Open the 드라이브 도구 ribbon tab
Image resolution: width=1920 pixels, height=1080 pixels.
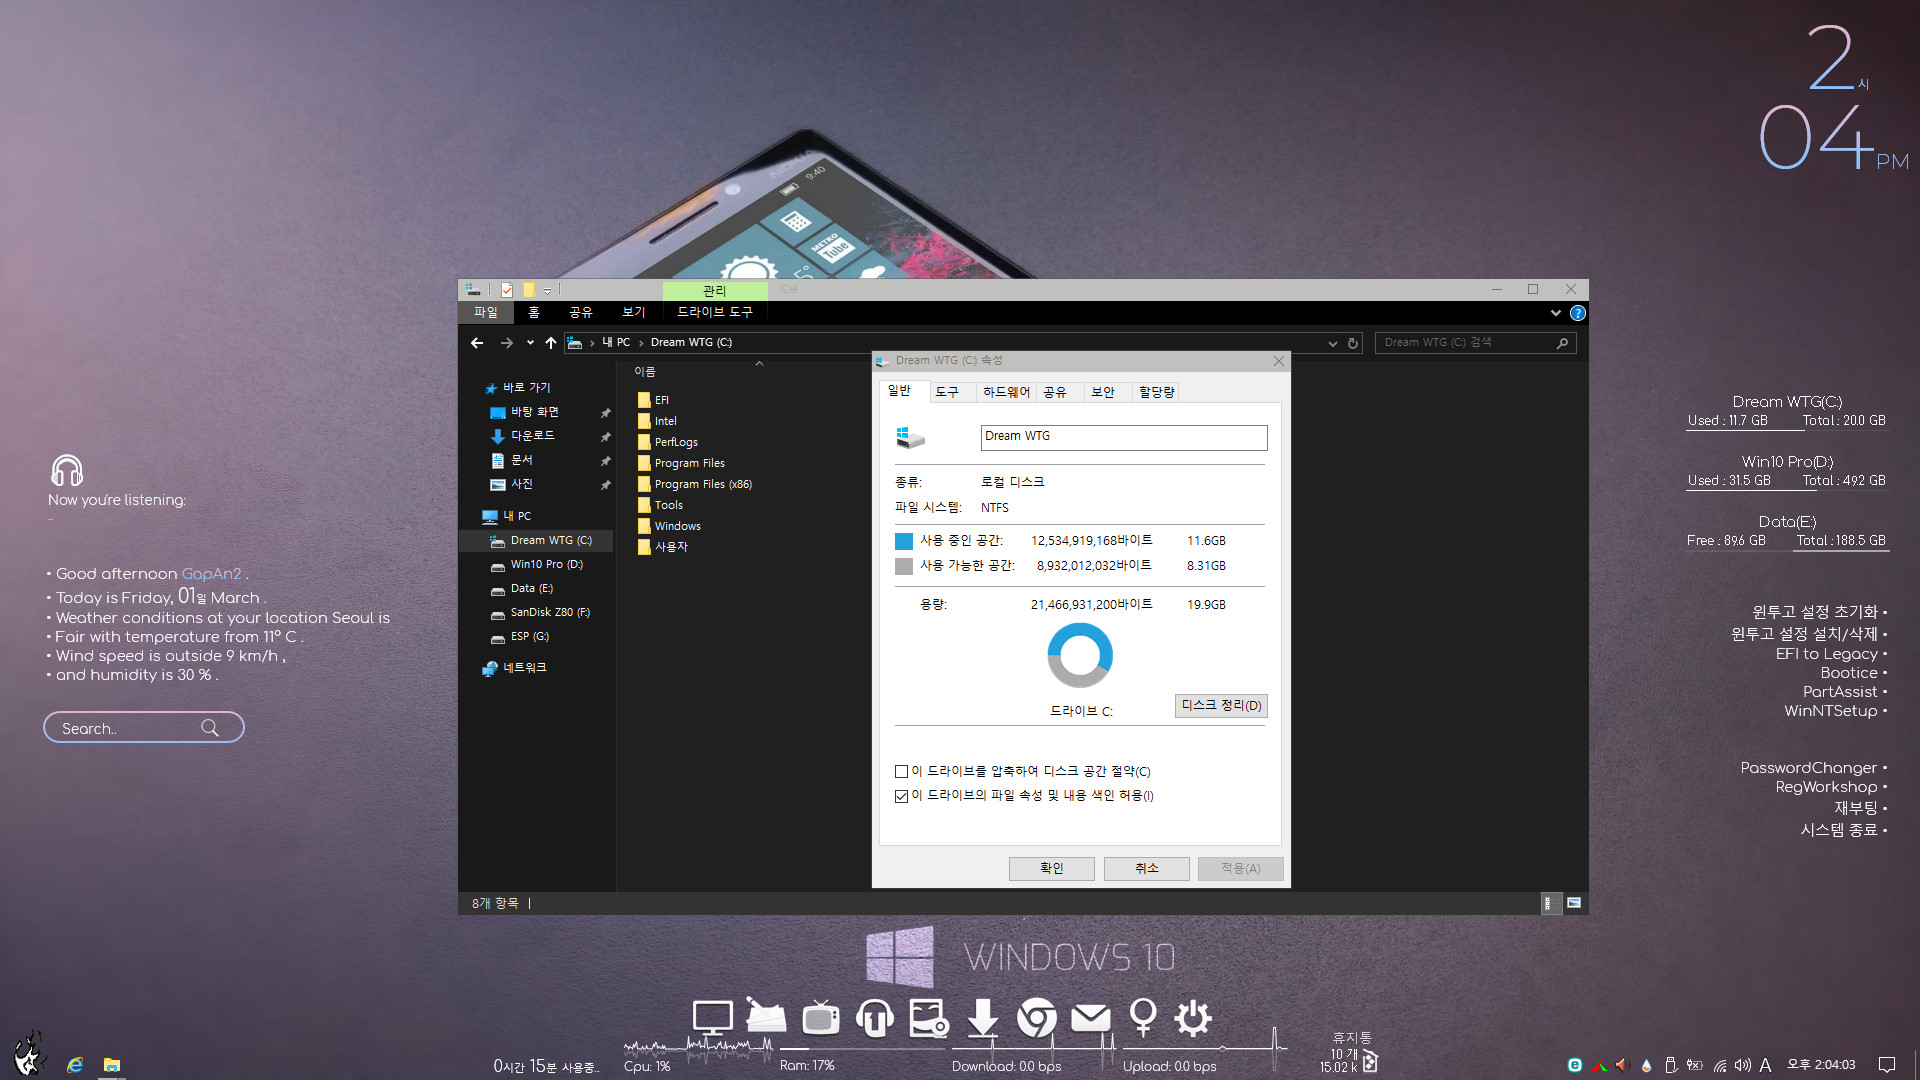tap(715, 313)
